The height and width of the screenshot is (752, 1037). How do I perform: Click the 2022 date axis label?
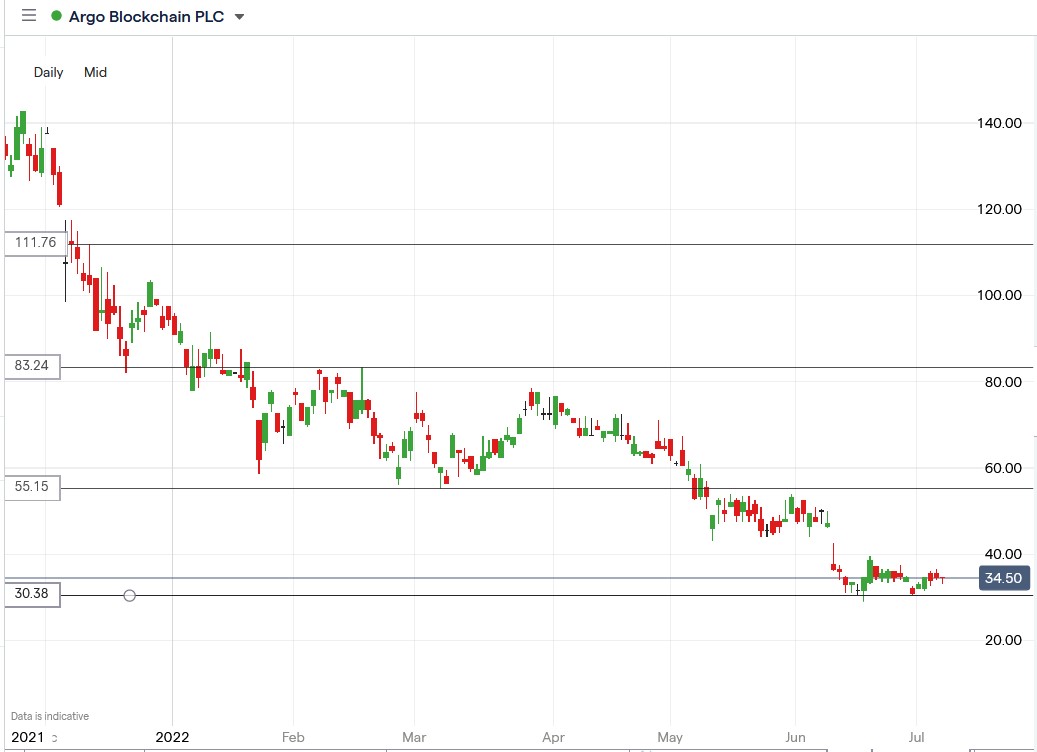(172, 737)
